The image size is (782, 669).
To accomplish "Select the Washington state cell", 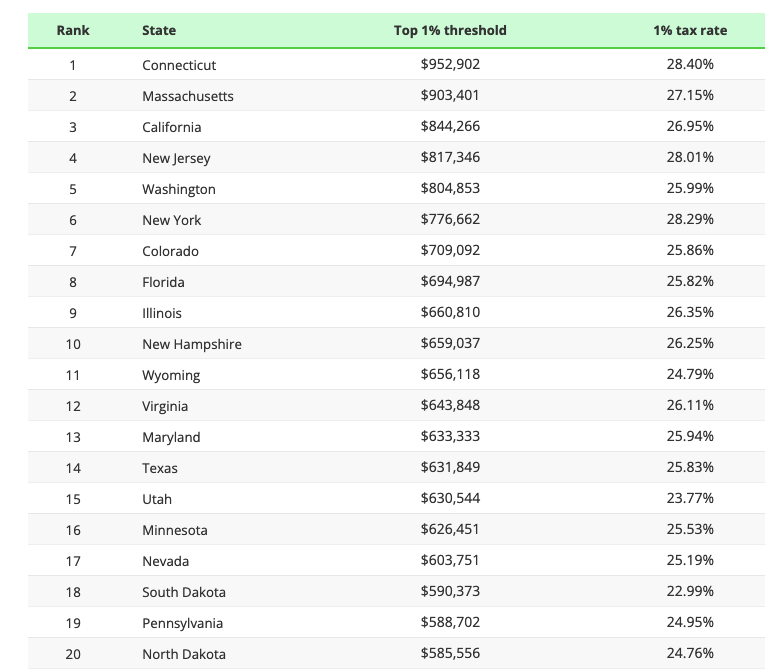I will pyautogui.click(x=179, y=189).
